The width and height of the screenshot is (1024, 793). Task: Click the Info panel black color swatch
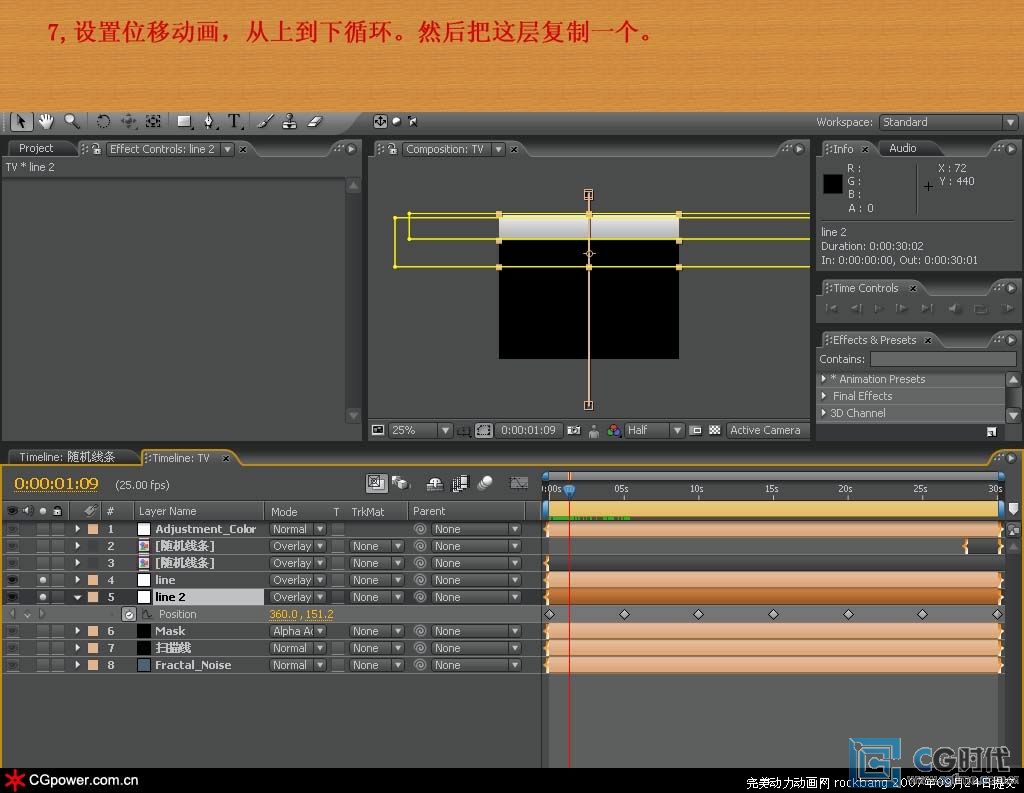(x=832, y=184)
